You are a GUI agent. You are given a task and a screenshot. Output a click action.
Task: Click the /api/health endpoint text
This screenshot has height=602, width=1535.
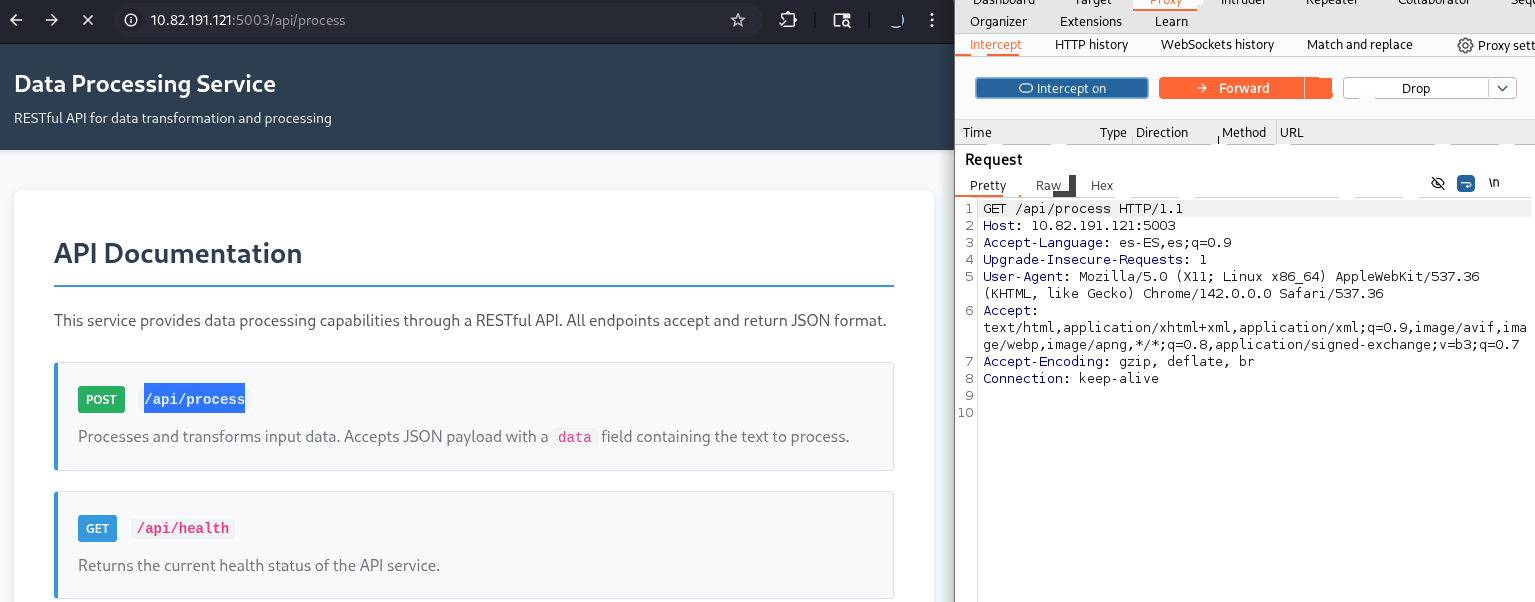pos(183,528)
